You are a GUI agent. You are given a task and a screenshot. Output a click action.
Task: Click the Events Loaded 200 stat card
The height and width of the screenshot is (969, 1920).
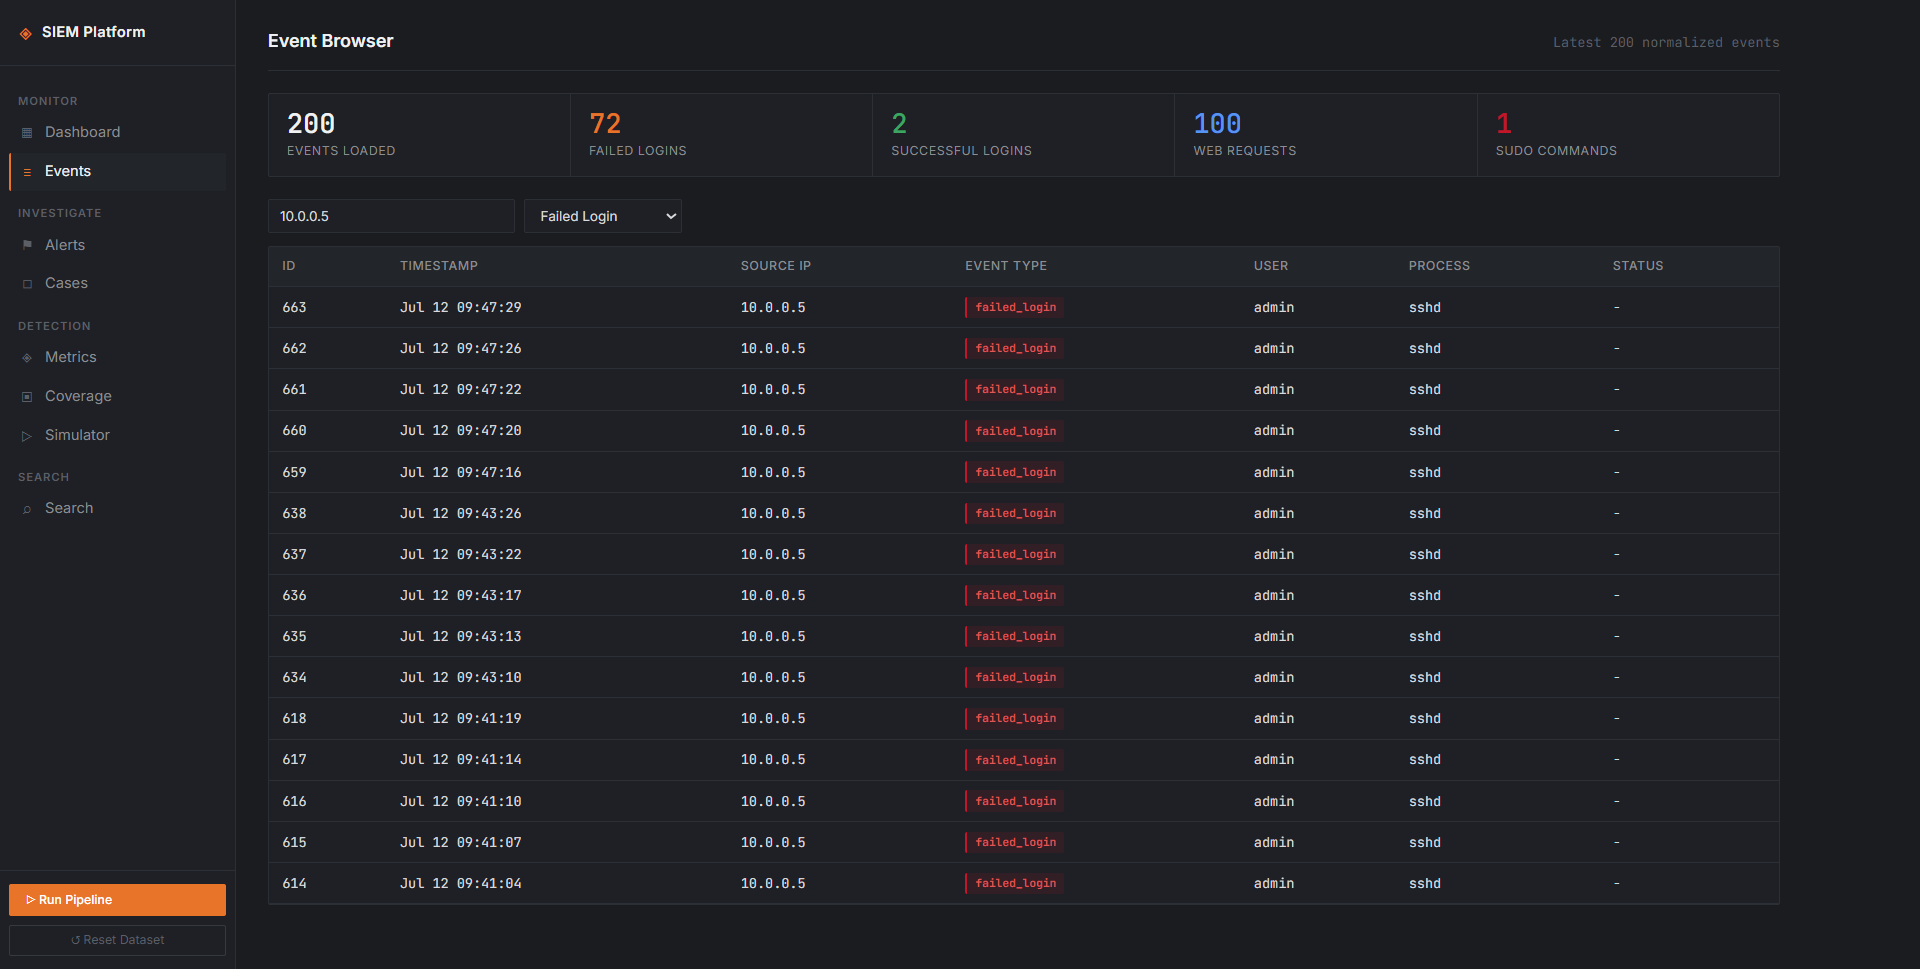click(419, 135)
